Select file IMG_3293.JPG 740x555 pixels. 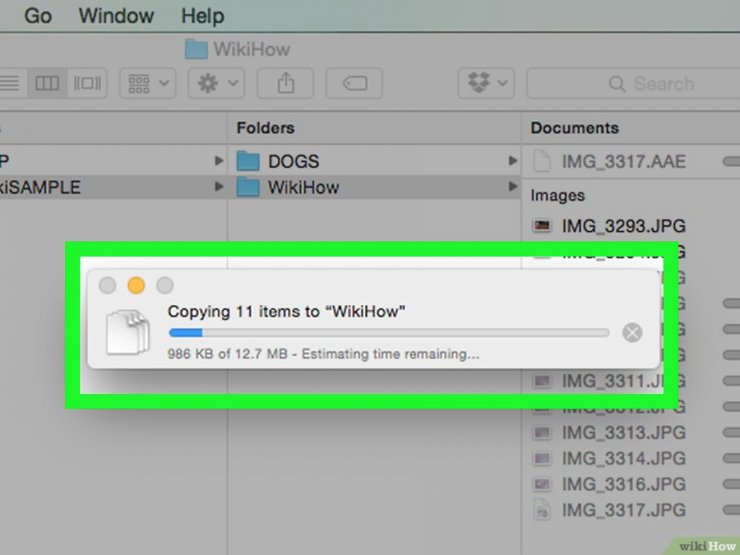click(x=623, y=226)
